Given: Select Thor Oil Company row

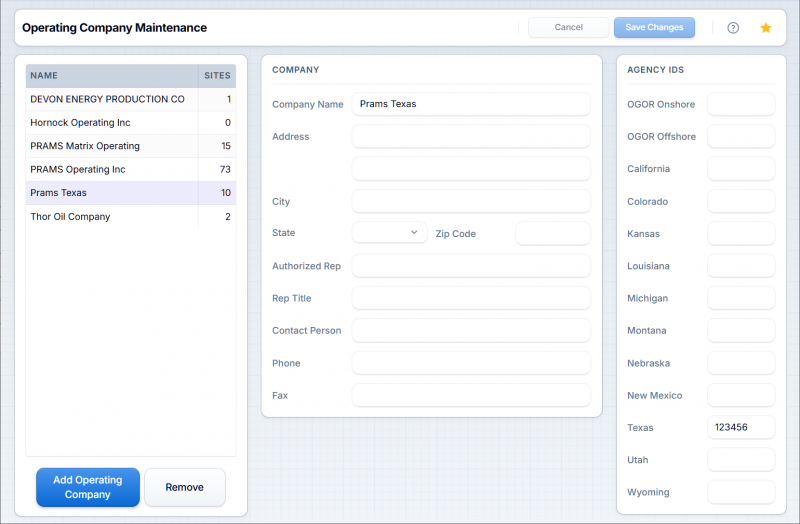Looking at the screenshot, I should (x=131, y=216).
